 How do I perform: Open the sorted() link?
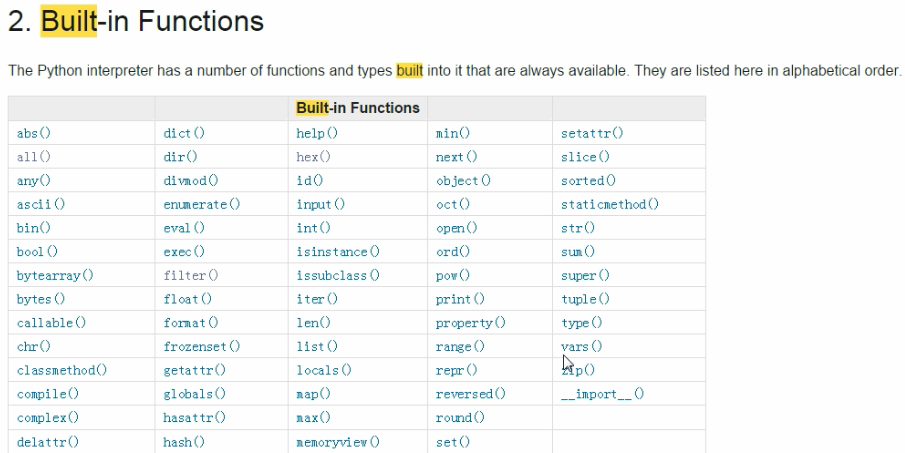click(589, 181)
